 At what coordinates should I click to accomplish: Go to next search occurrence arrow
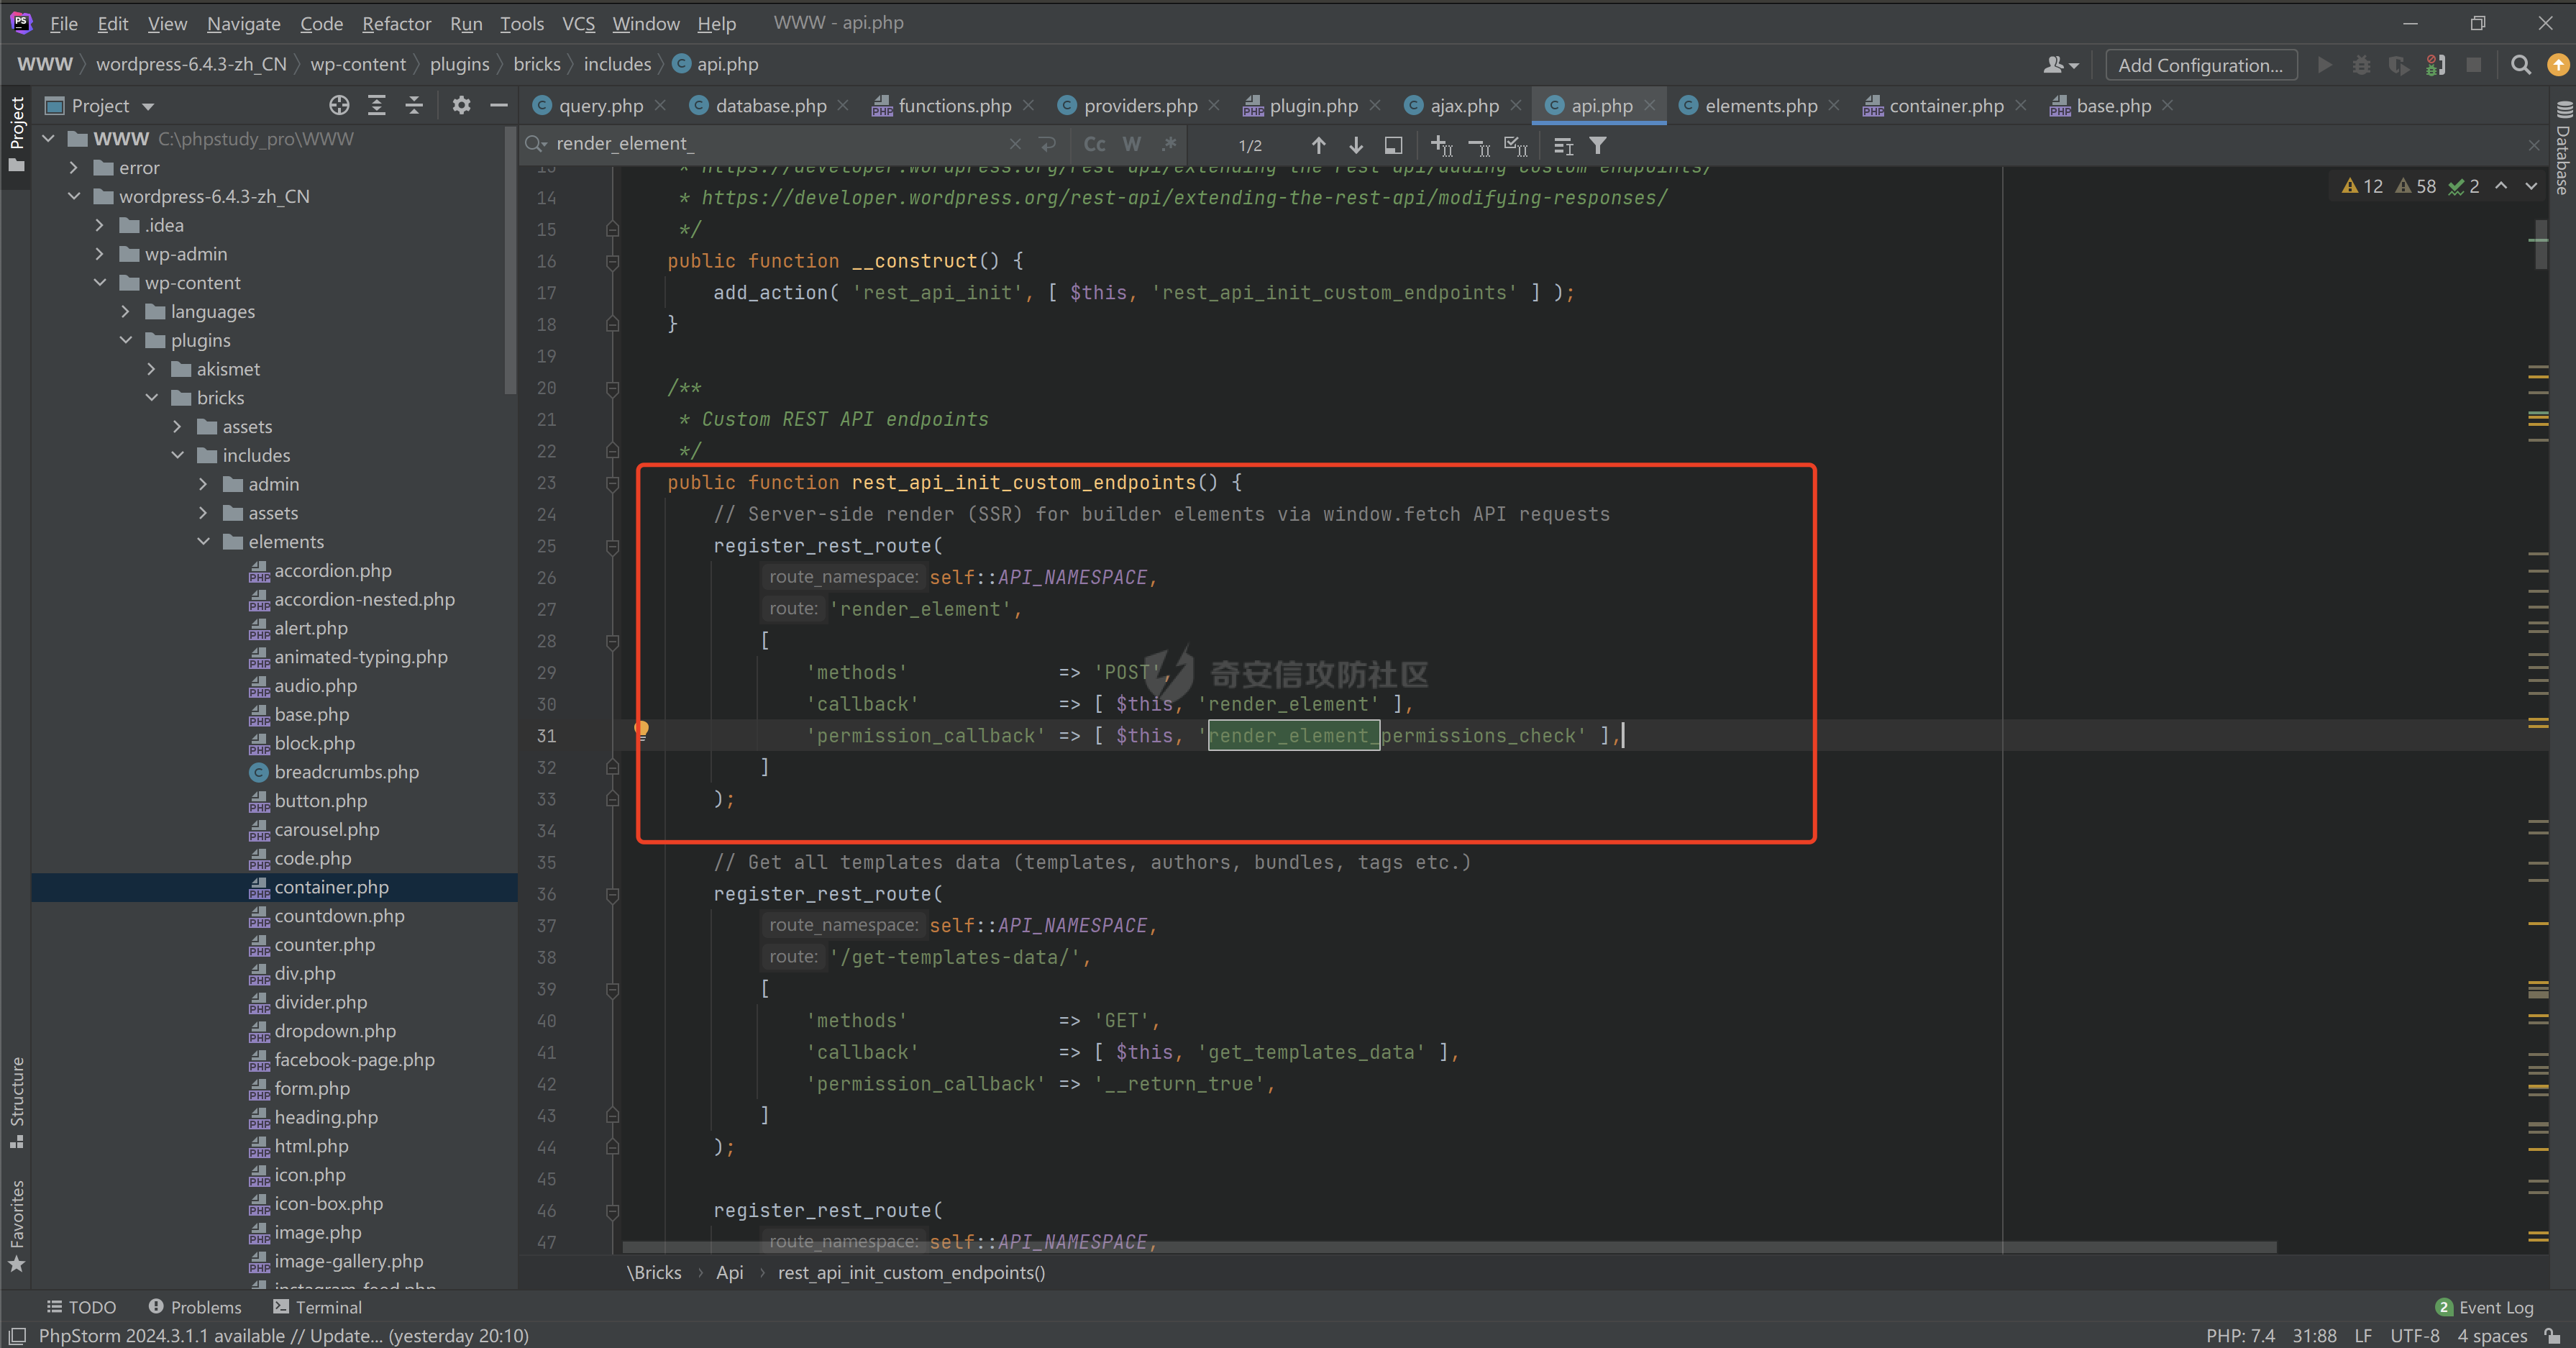pos(1355,146)
